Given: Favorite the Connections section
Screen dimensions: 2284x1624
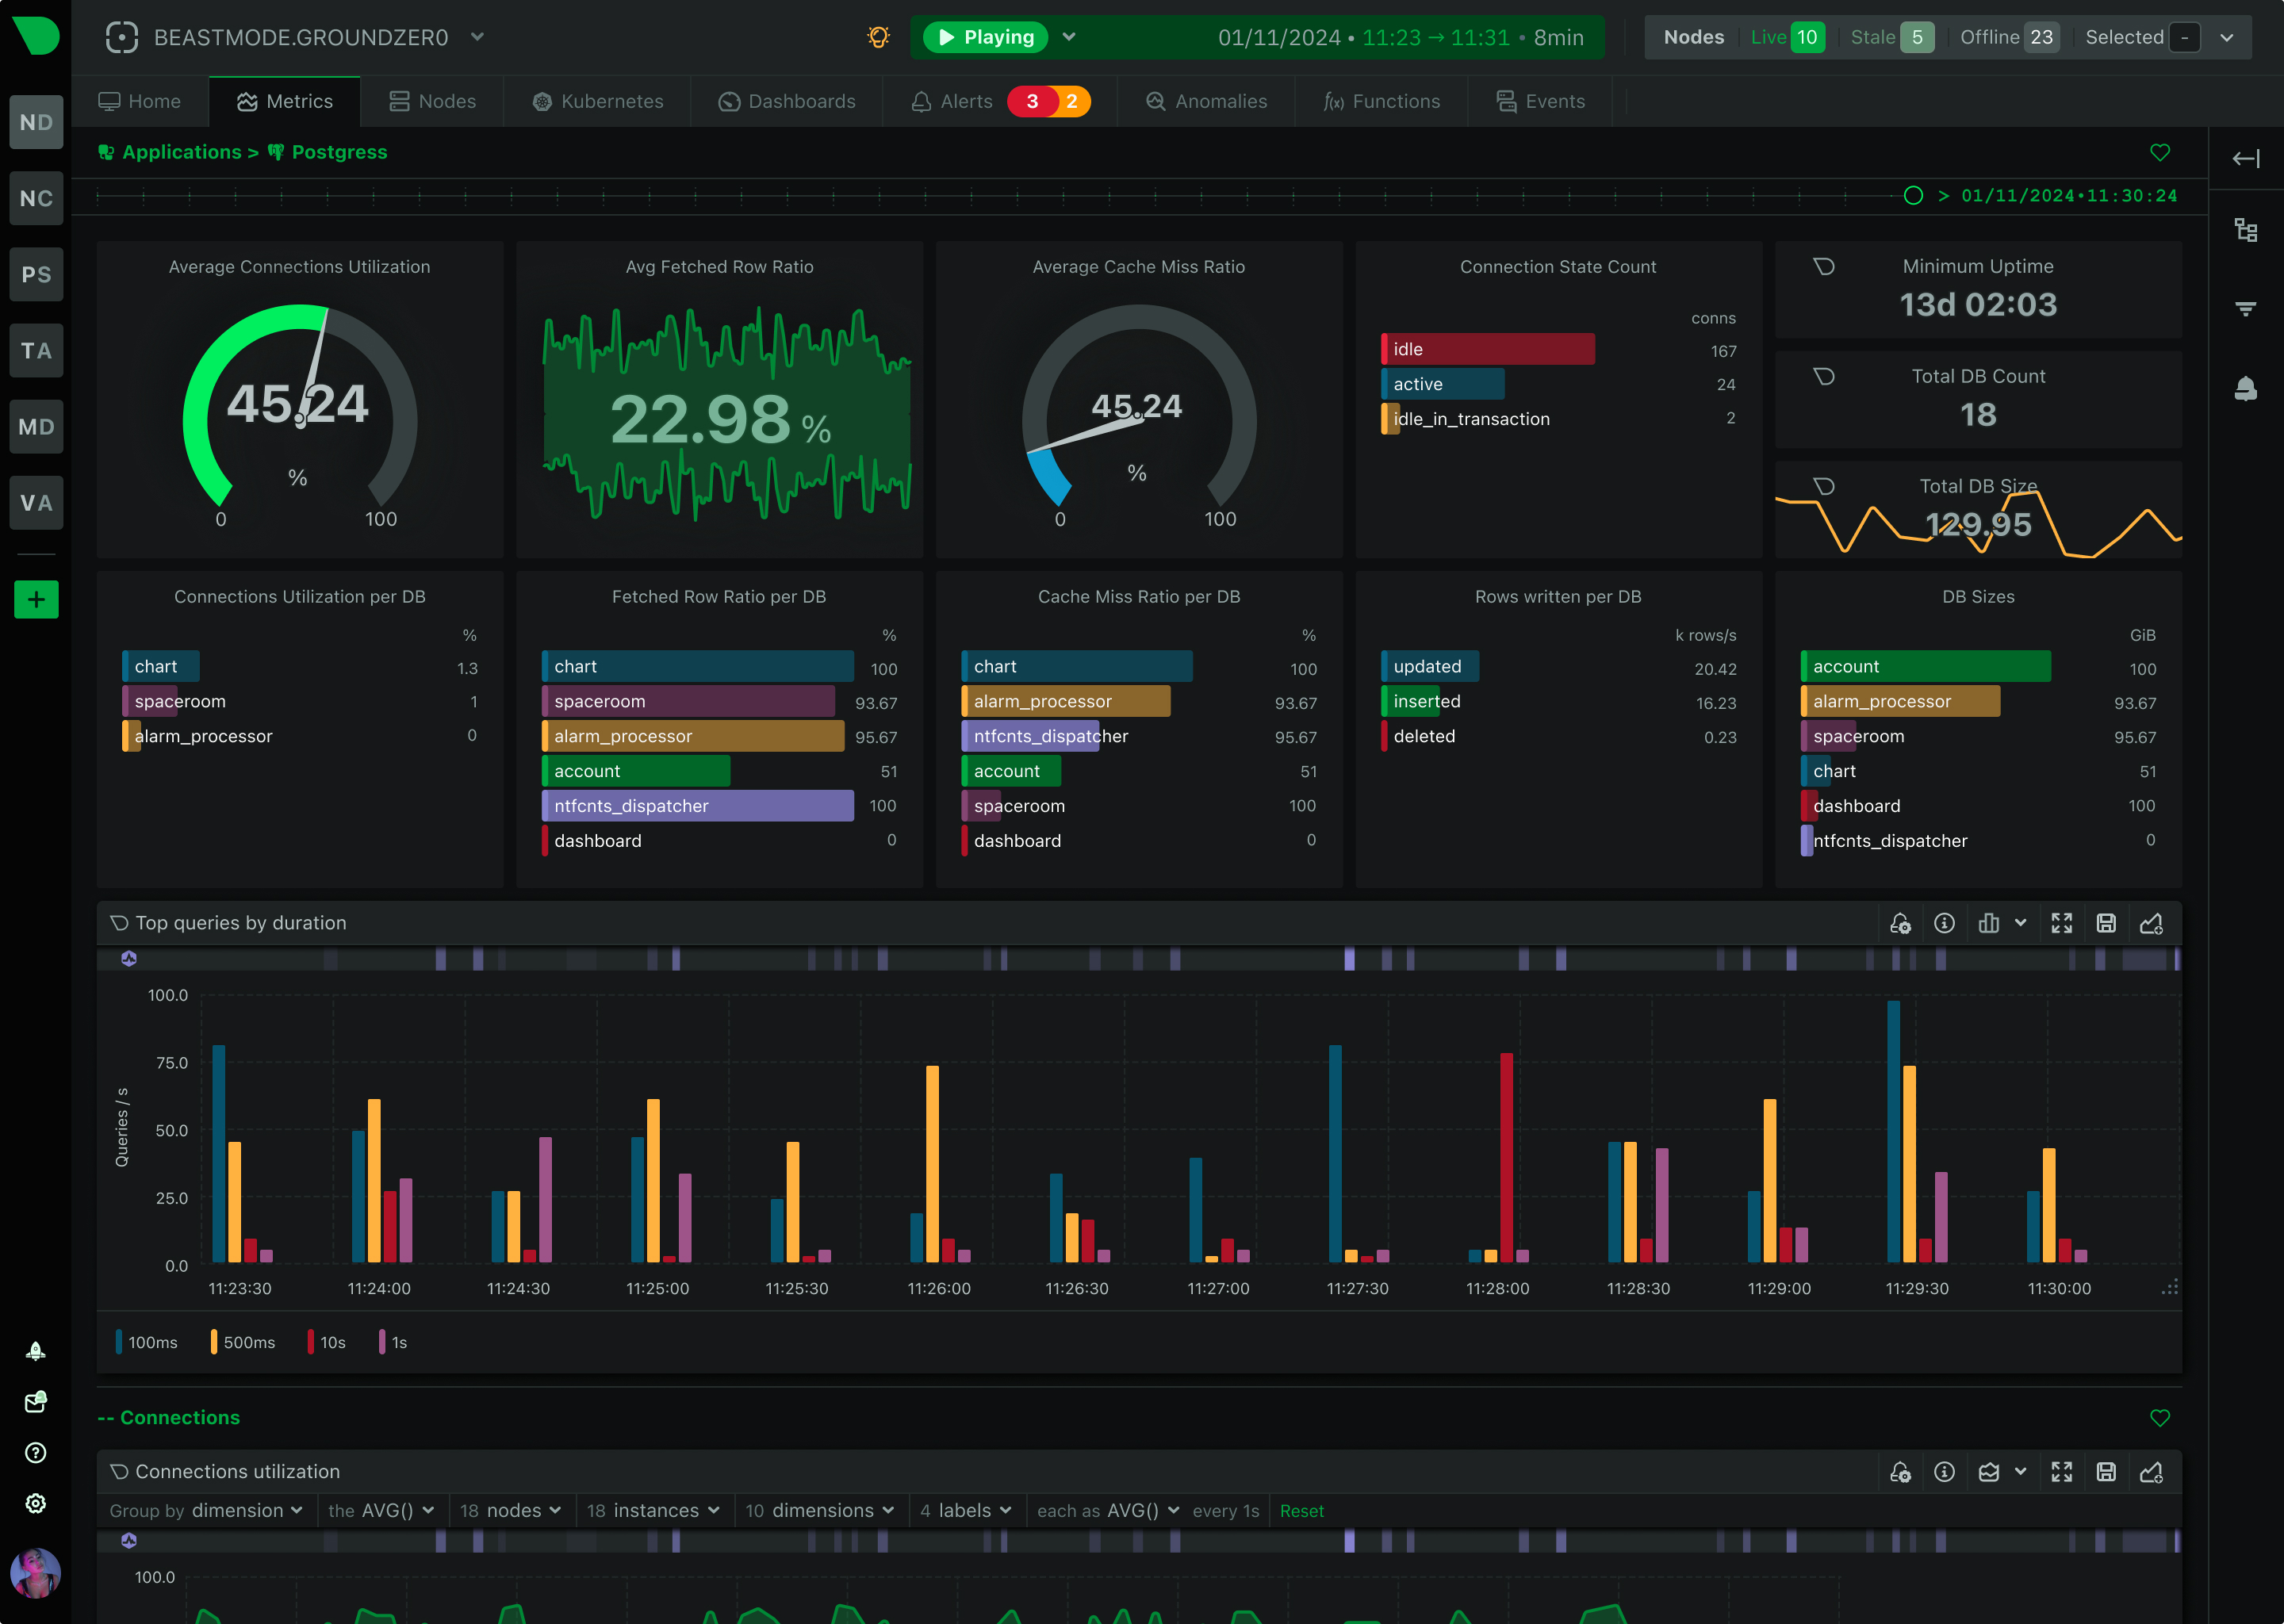Looking at the screenshot, I should pyautogui.click(x=2159, y=1417).
